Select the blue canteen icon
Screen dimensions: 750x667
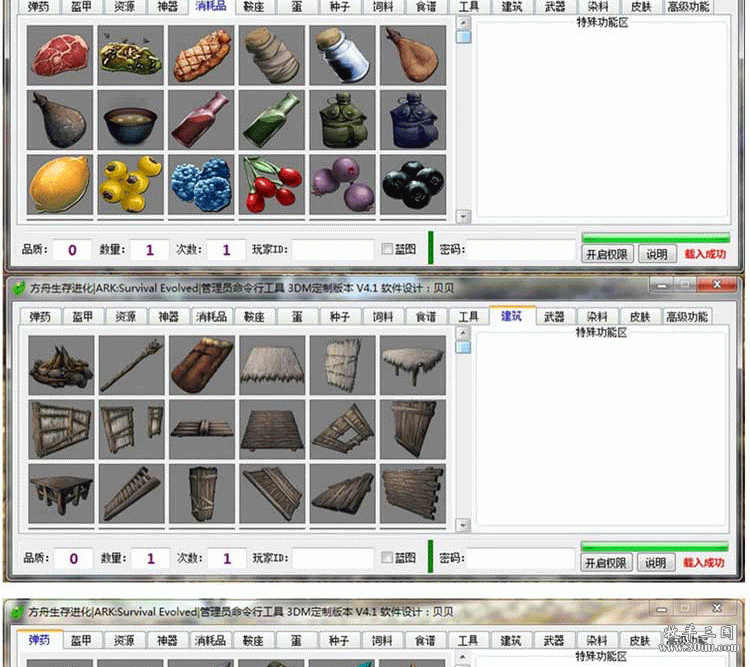click(x=413, y=120)
